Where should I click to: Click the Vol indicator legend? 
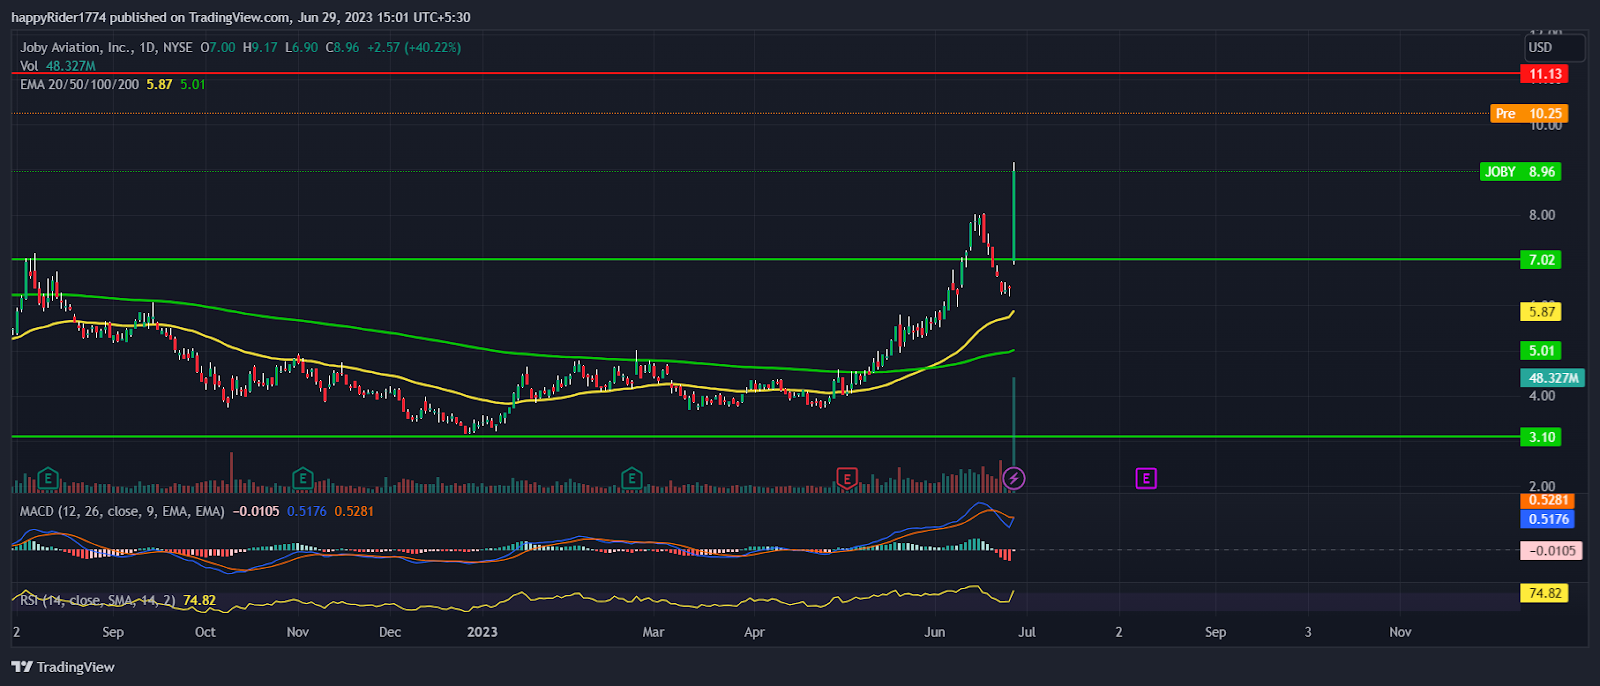click(58, 66)
